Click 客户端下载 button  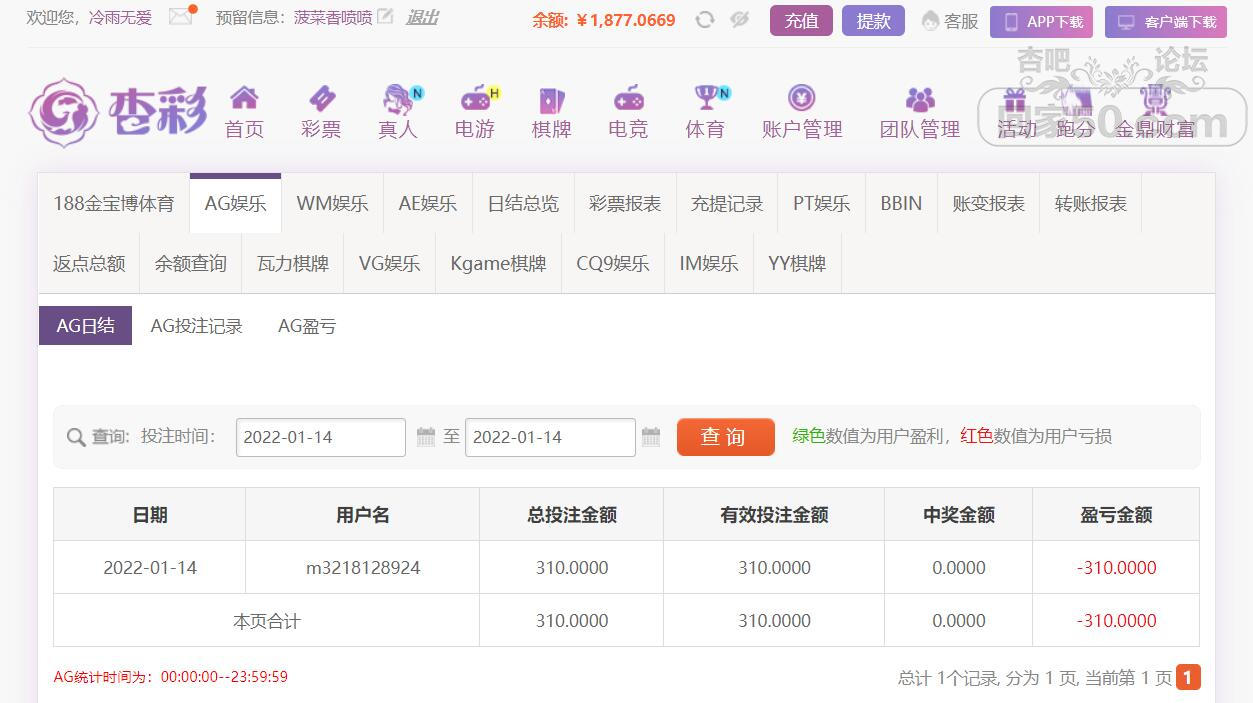click(1165, 21)
